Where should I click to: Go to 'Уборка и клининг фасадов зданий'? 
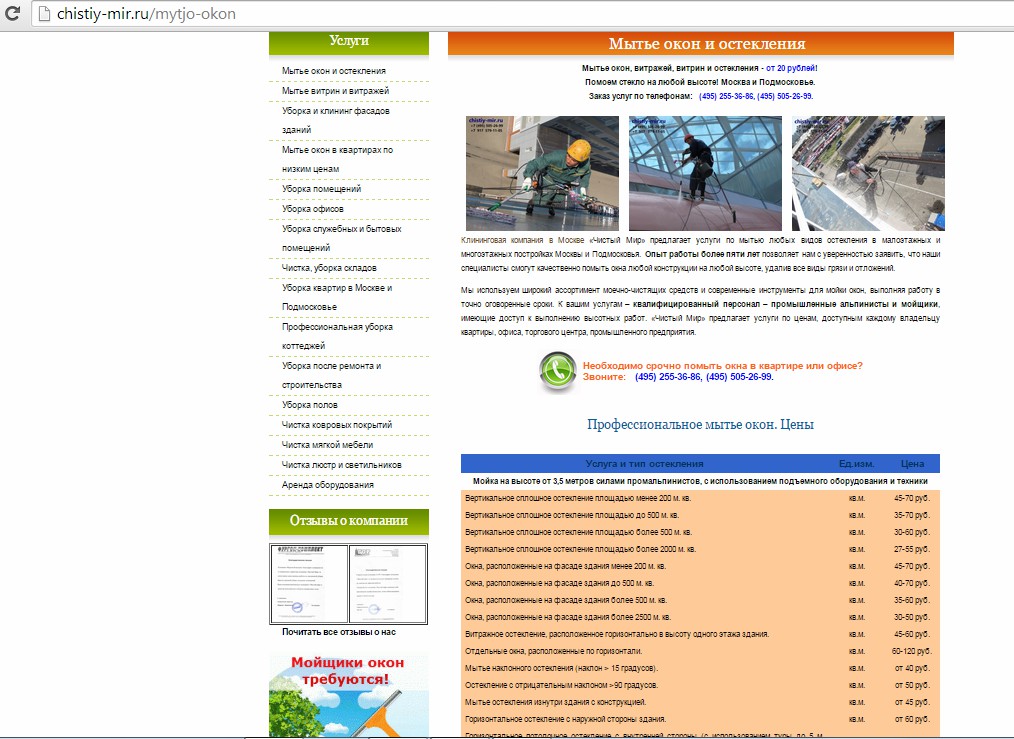coord(336,120)
